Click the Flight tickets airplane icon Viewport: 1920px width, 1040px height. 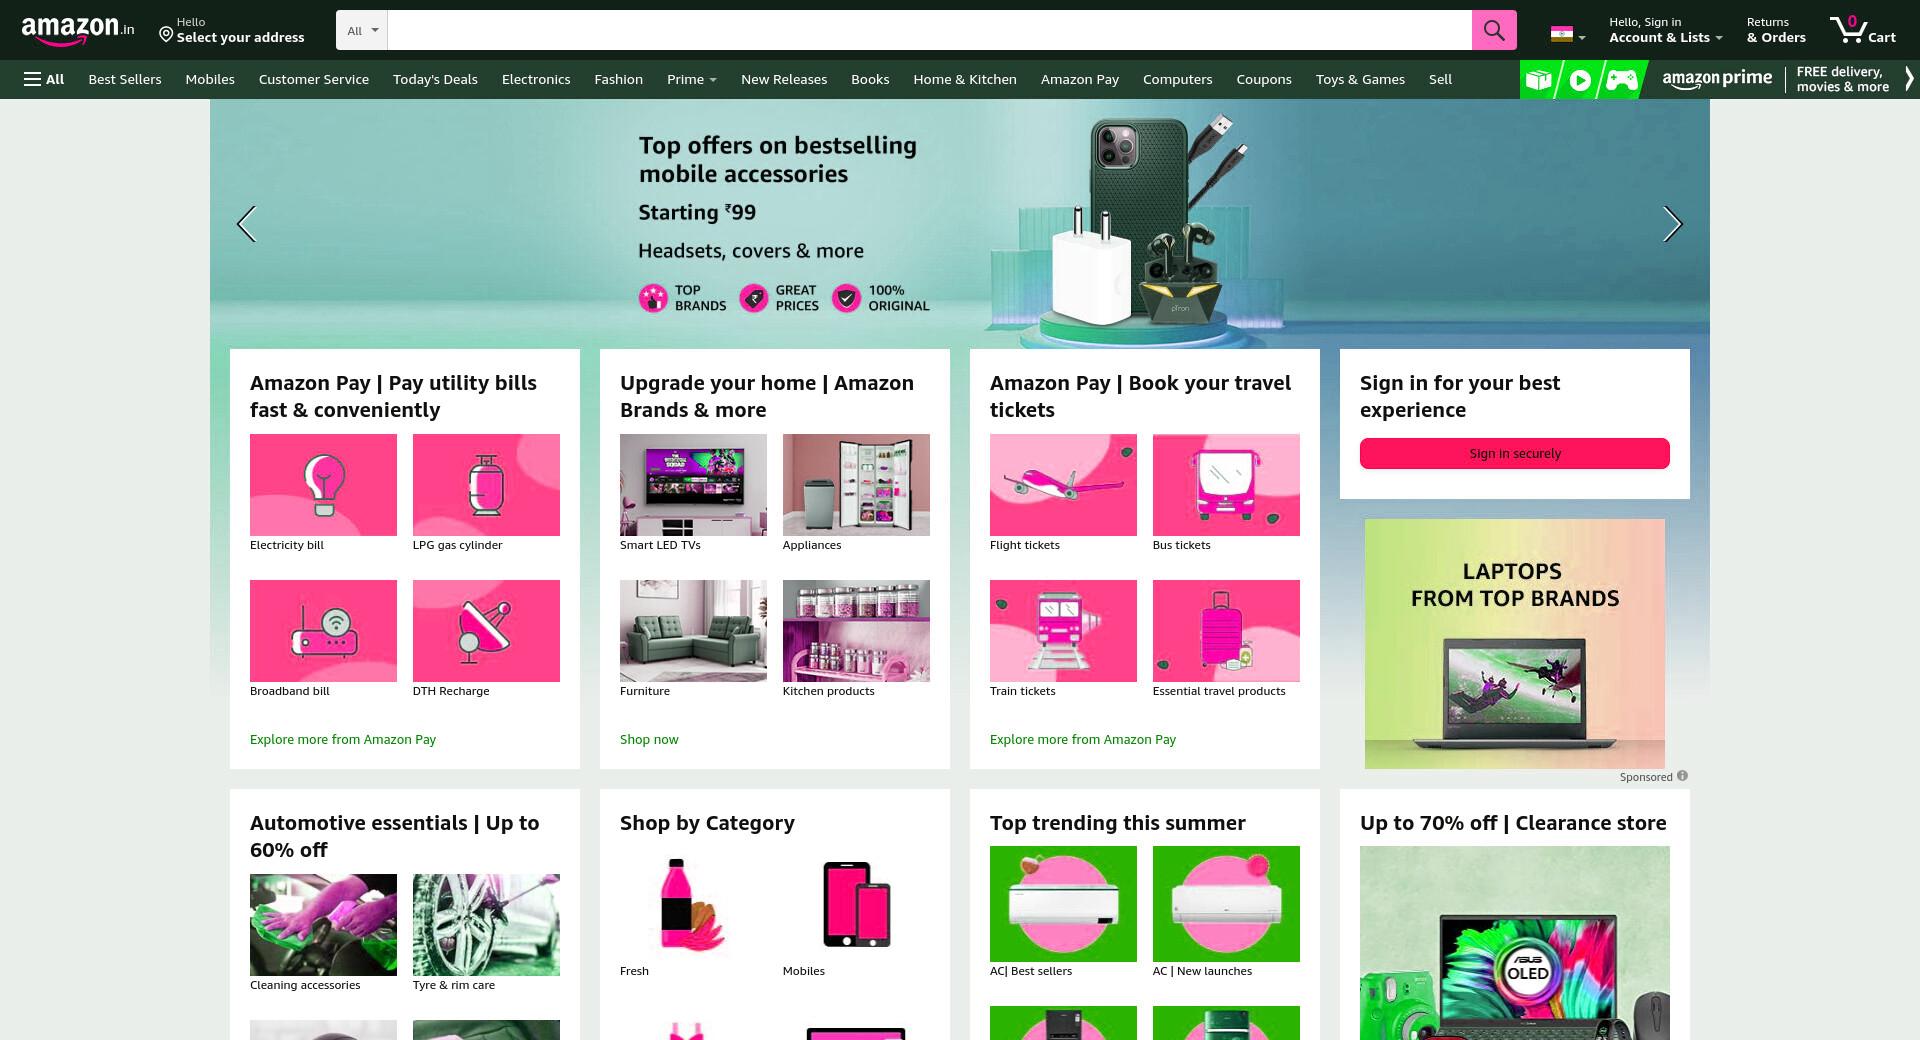point(1063,485)
